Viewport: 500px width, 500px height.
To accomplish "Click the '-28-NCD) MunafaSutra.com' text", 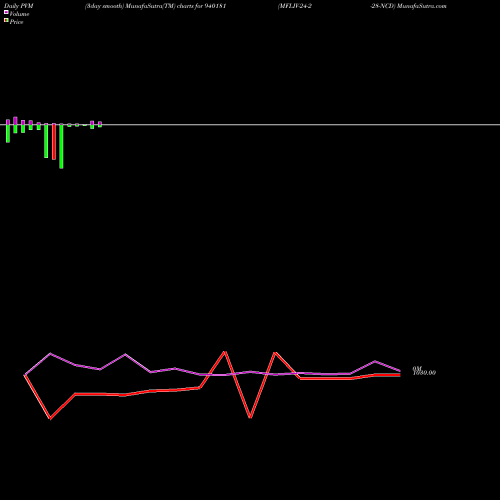I will [408, 6].
